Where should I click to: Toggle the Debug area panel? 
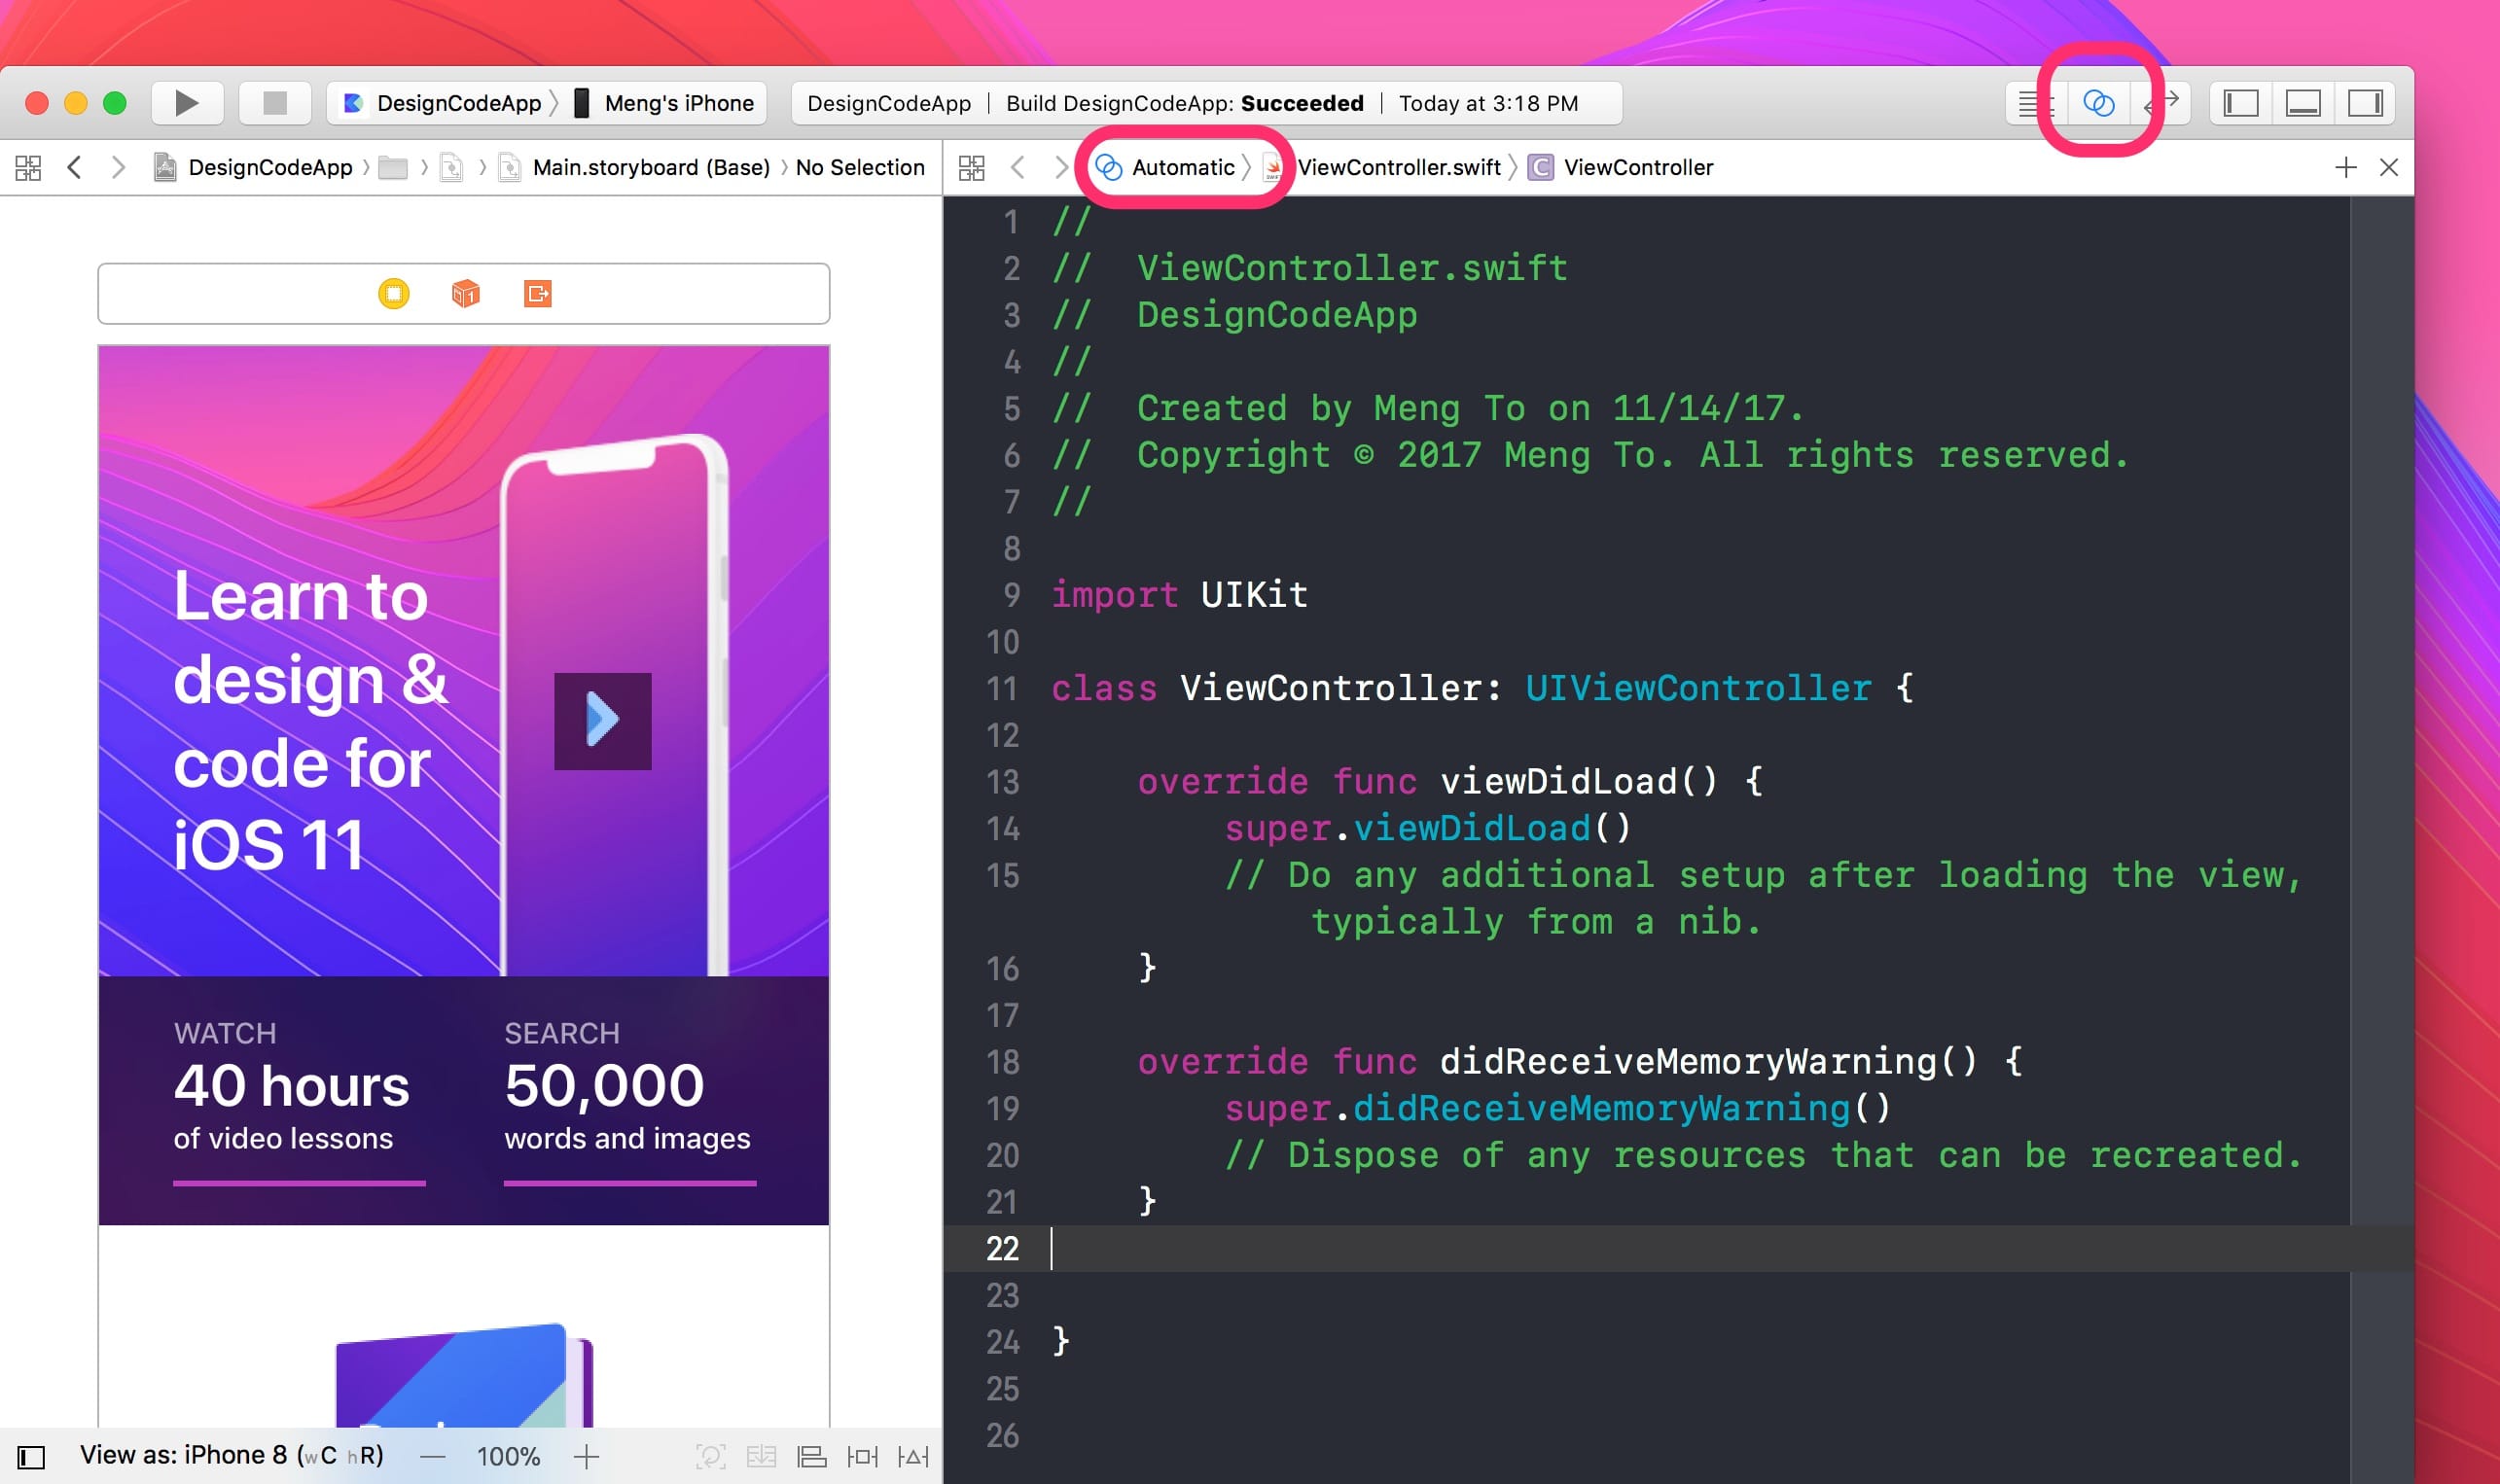pos(2303,103)
